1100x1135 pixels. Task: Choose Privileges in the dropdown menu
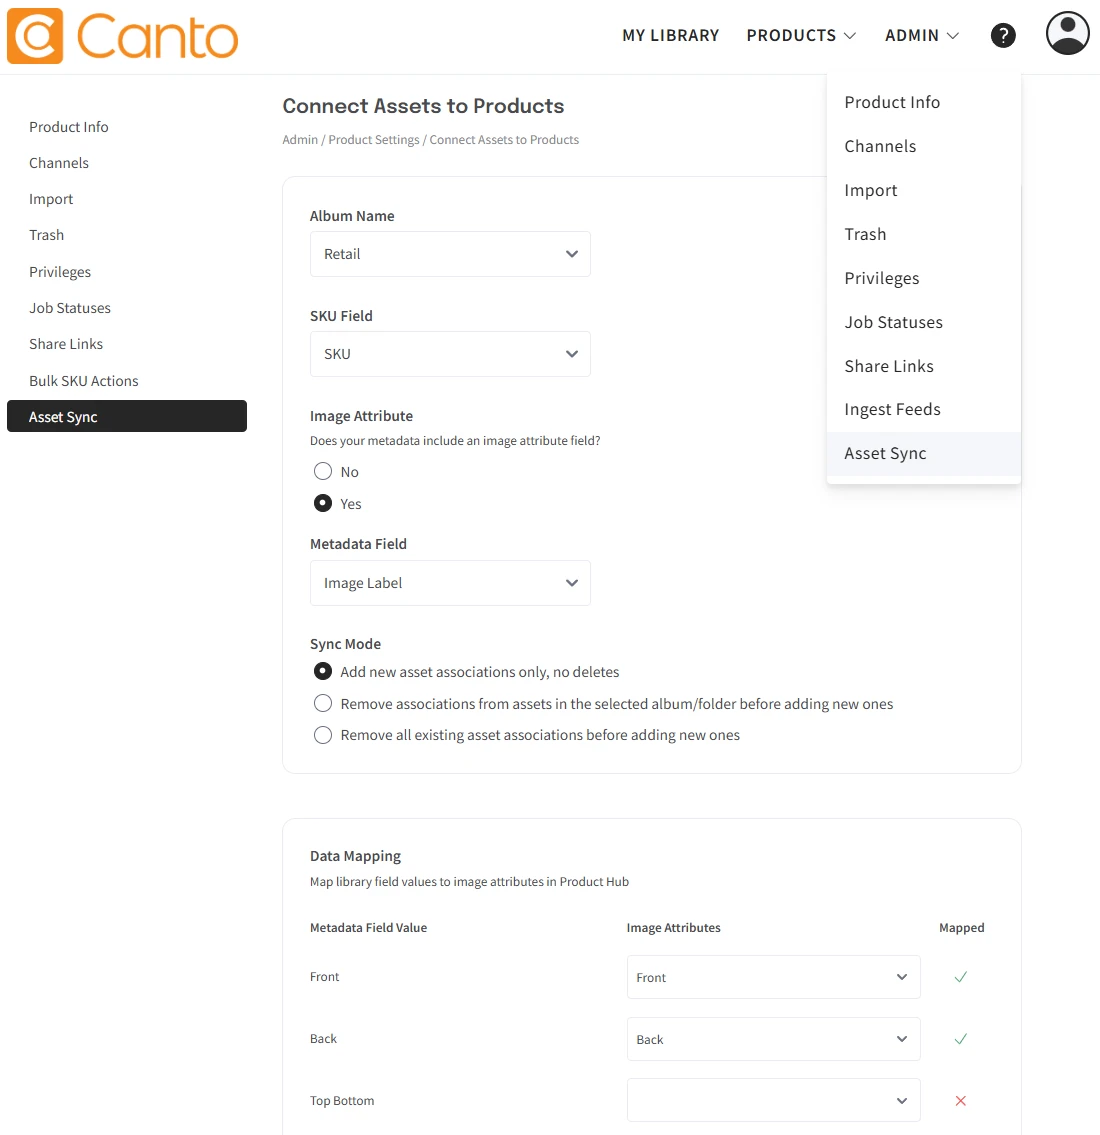pos(923,278)
